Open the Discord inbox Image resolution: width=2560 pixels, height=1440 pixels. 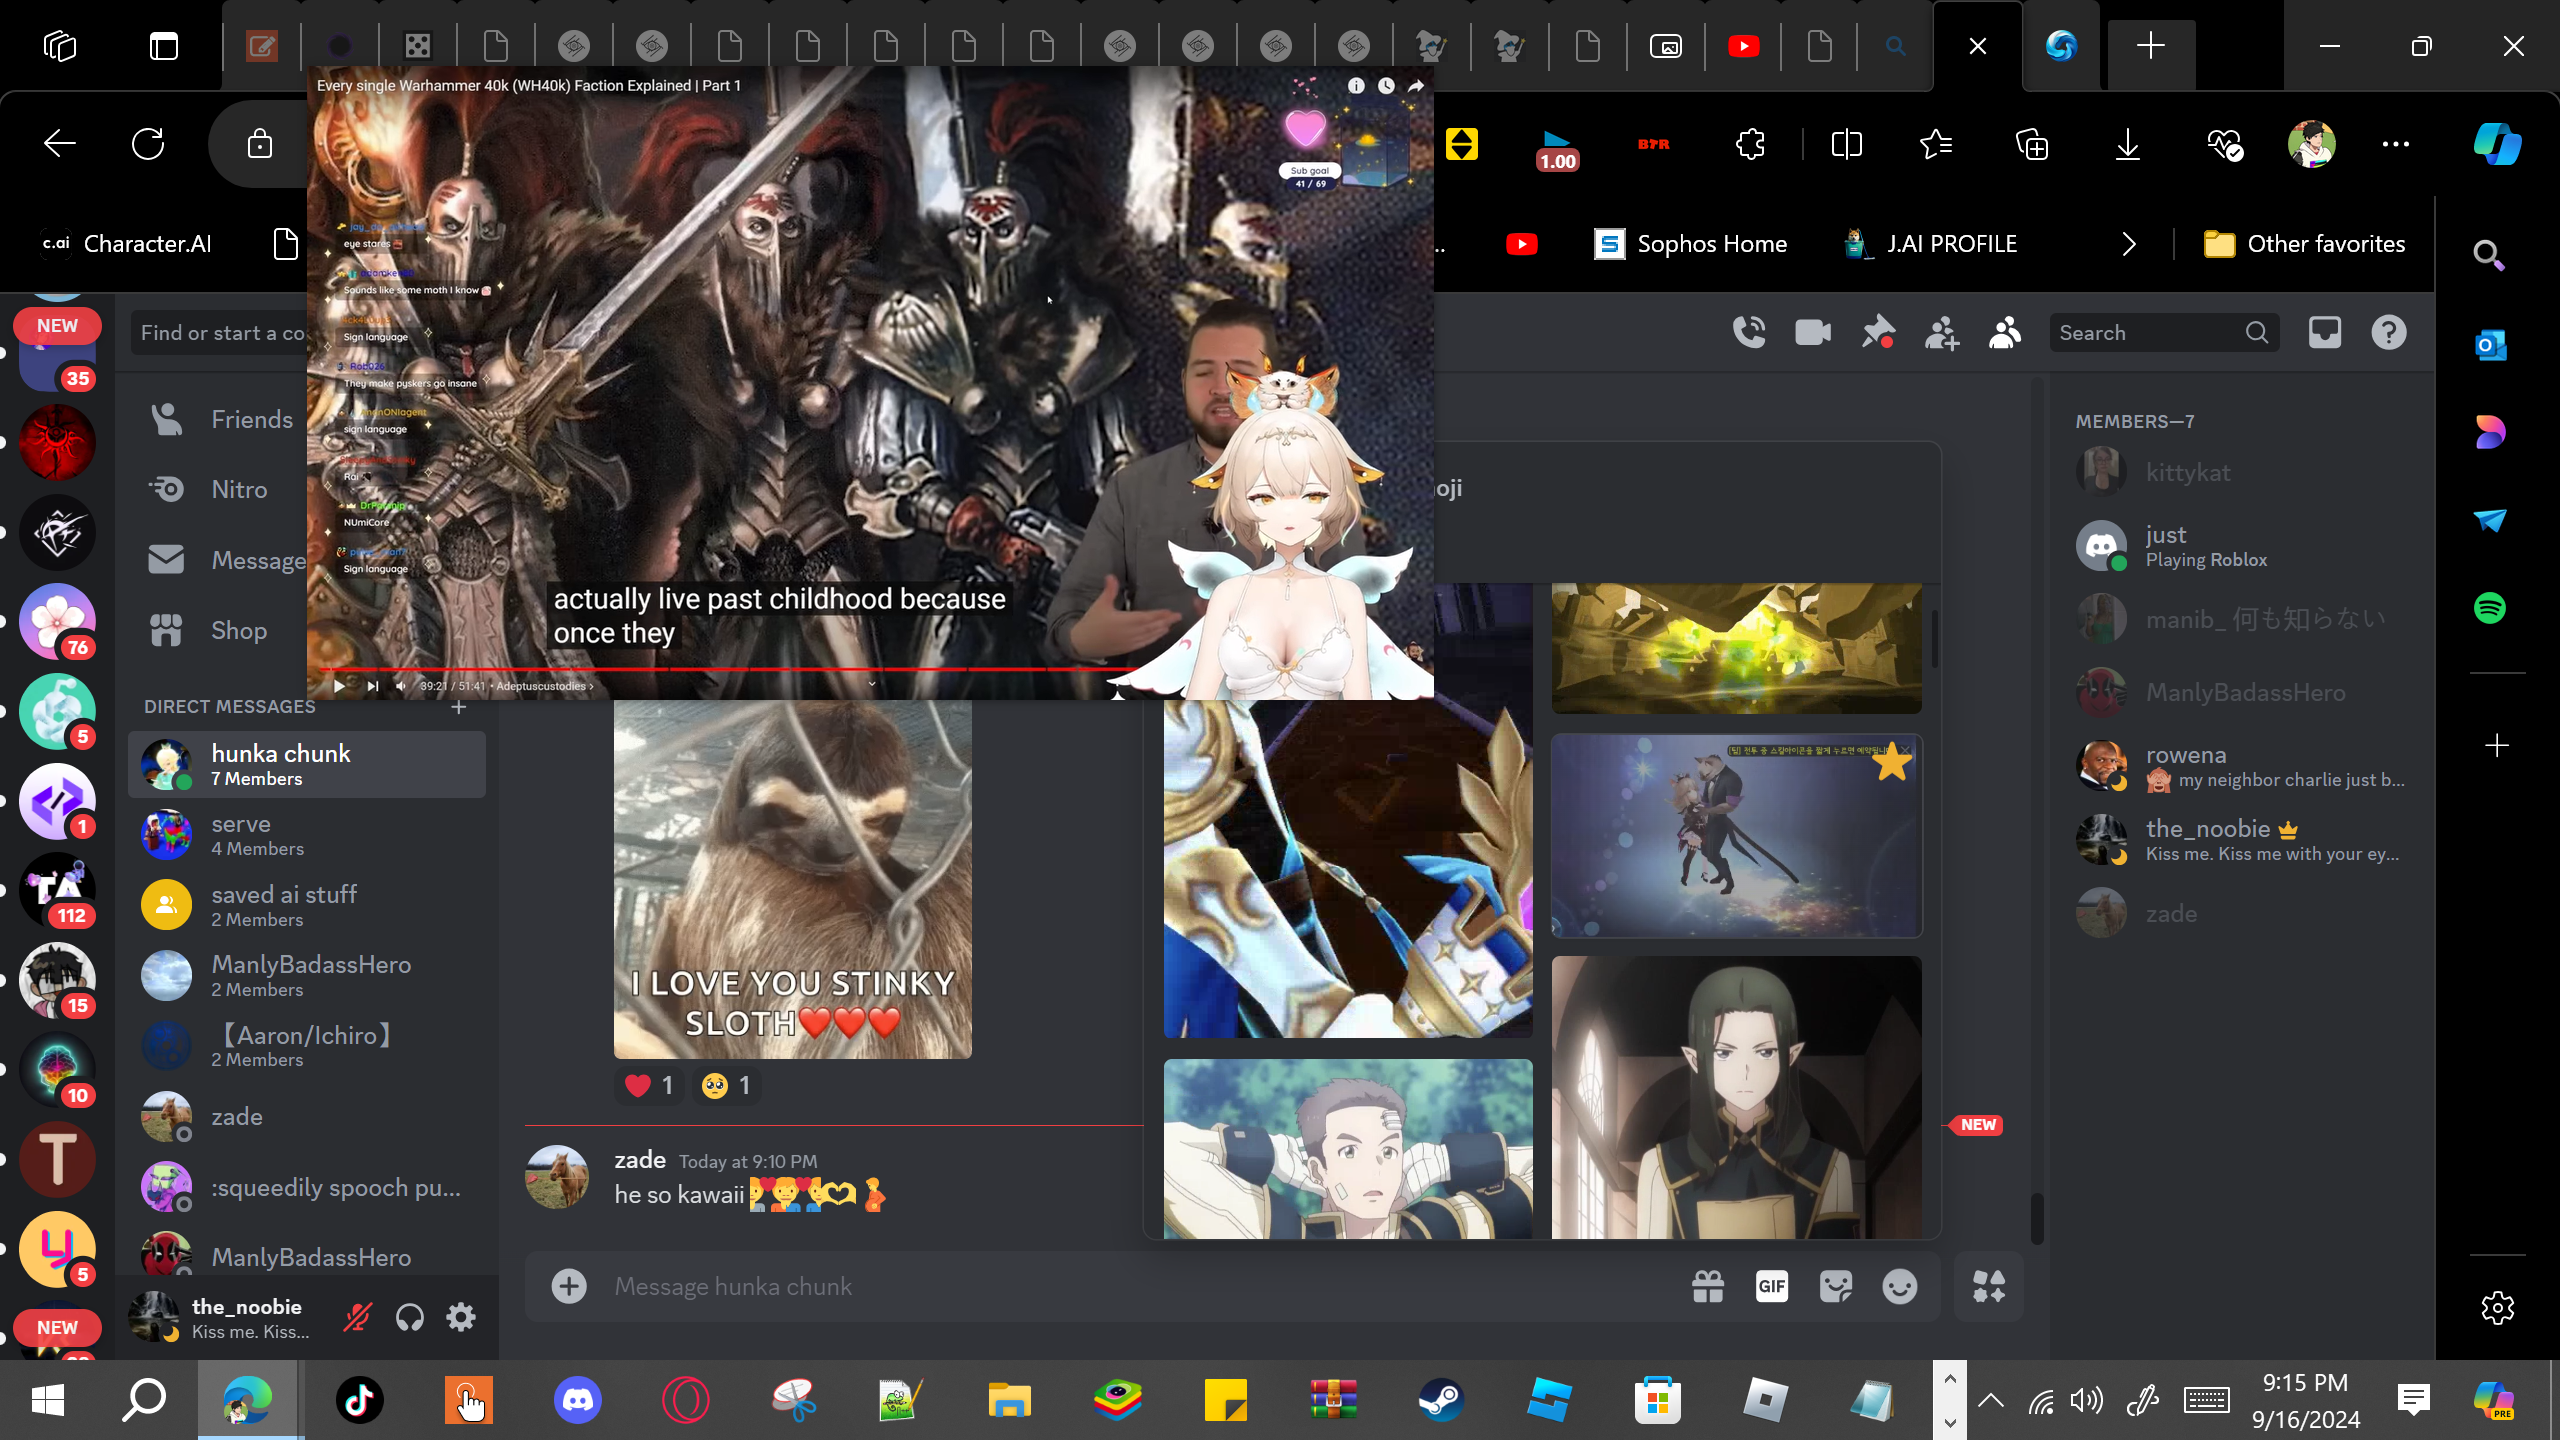[2325, 333]
